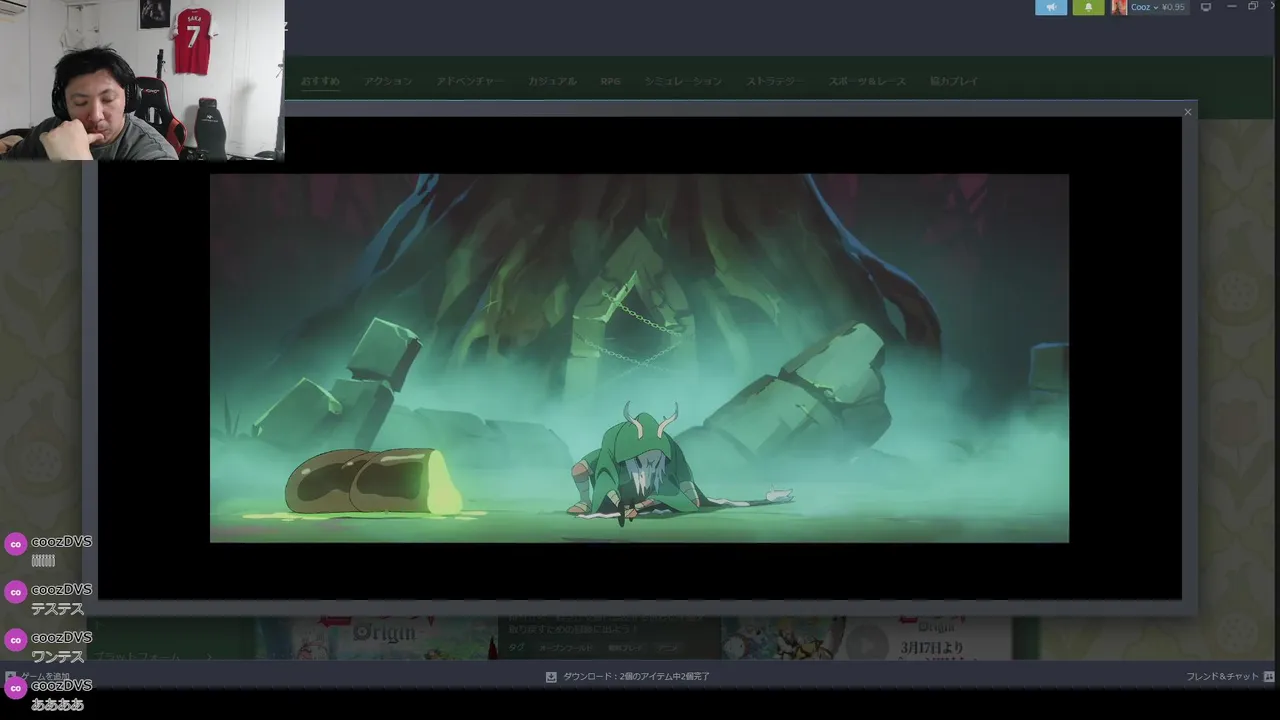Screen dimensions: 1280x720
Task: Open the green notifications bell
Action: (x=1088, y=7)
